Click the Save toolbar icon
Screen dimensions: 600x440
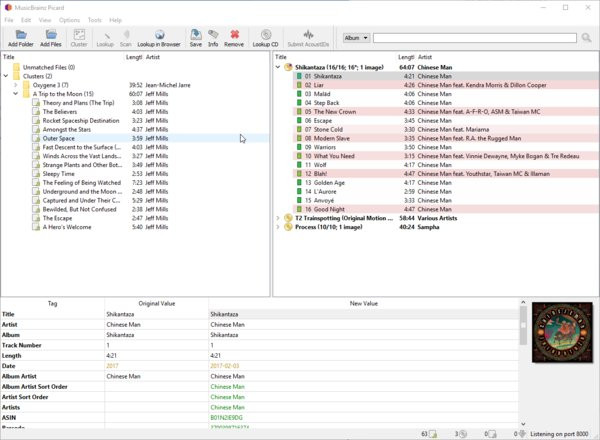[x=196, y=34]
